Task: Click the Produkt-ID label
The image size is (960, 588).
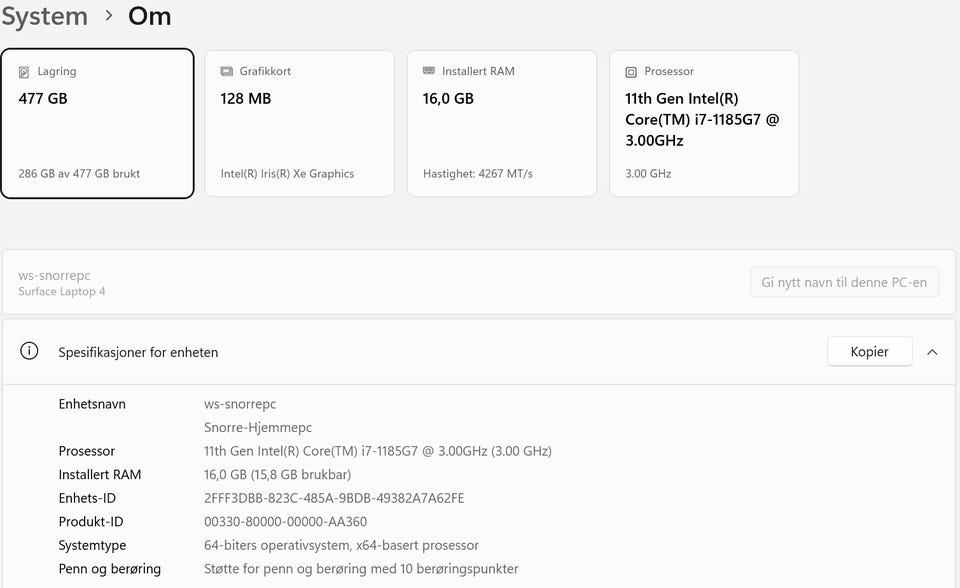Action: [91, 522]
